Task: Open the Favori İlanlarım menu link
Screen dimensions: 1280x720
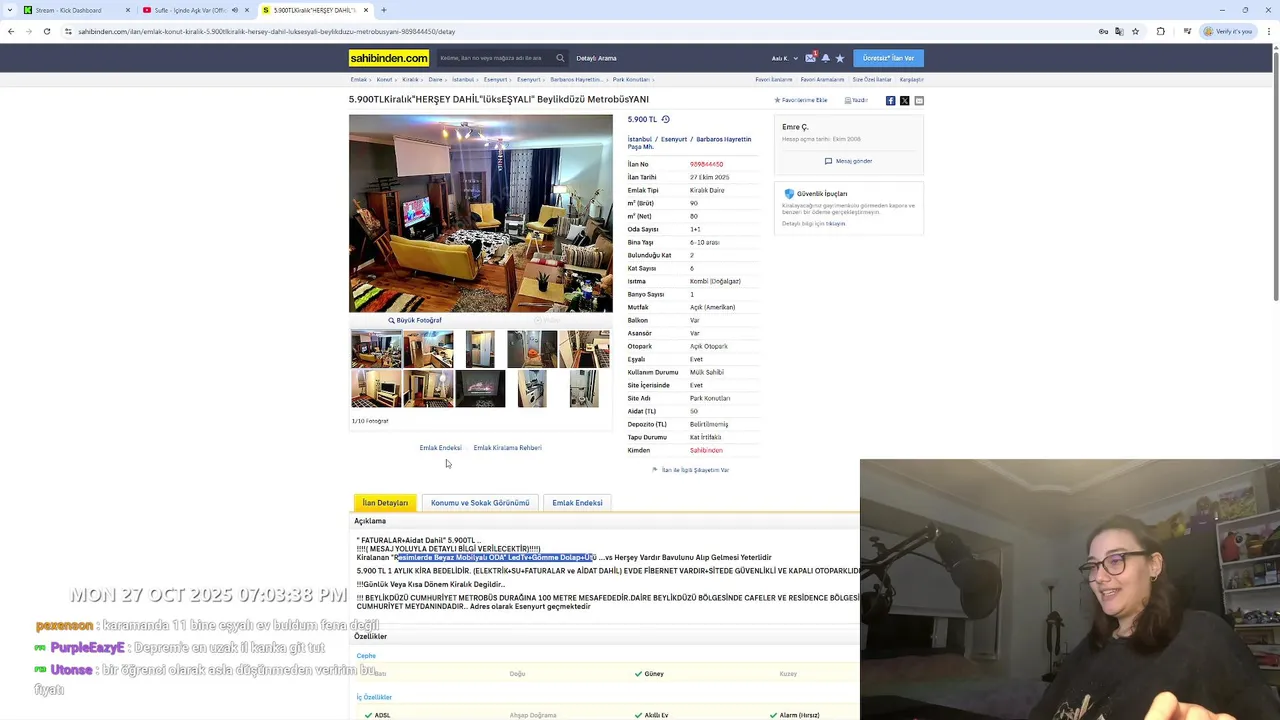Action: (x=774, y=80)
